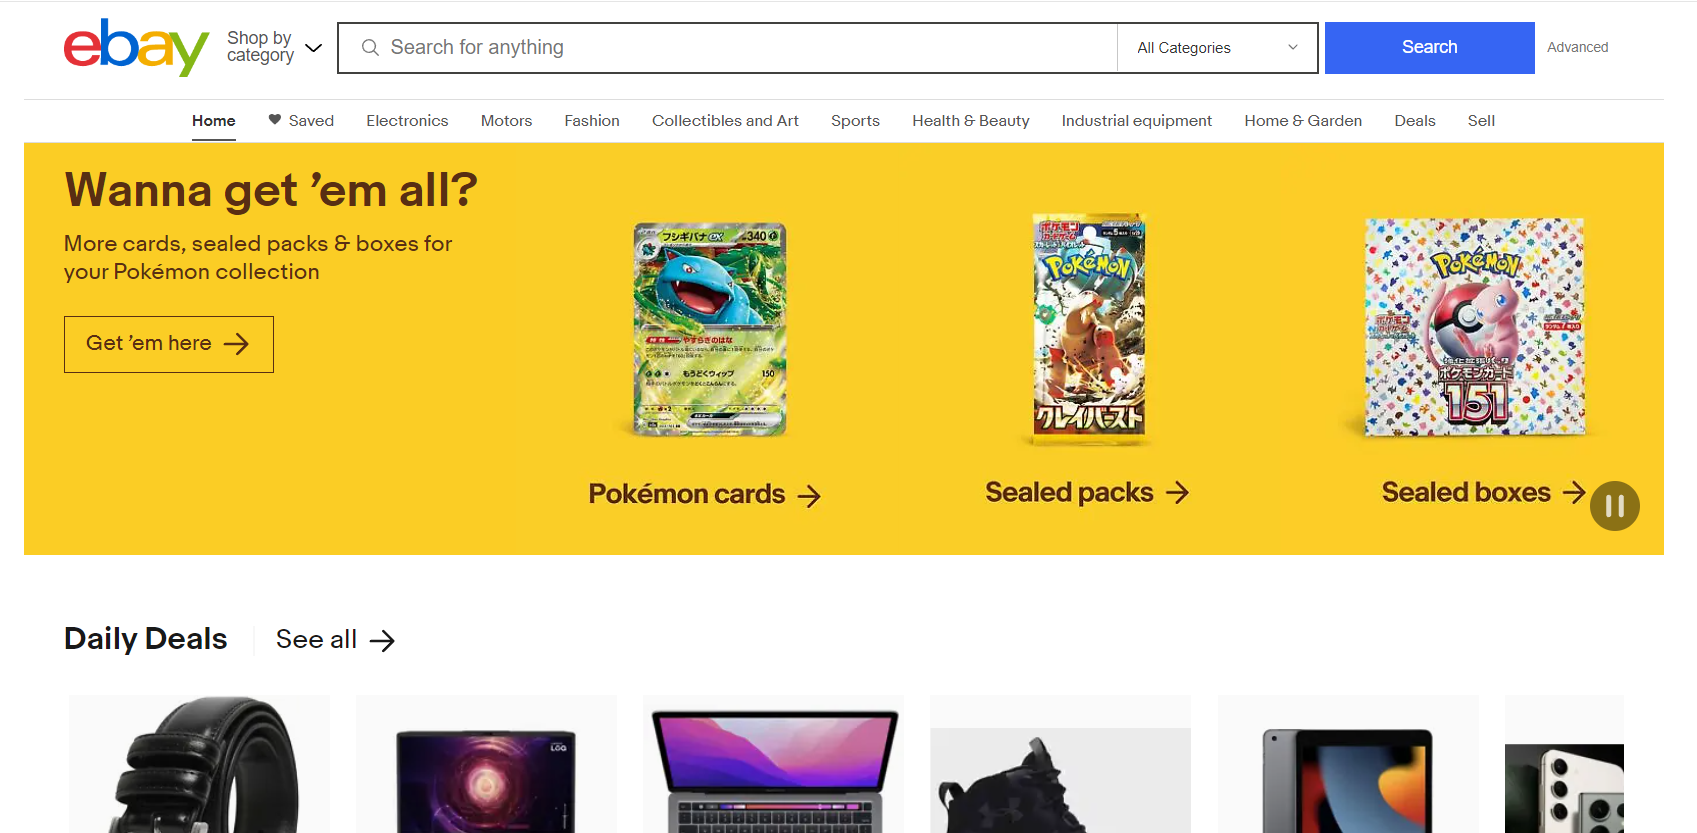Click the arrow next to Pokémon cards
The width and height of the screenshot is (1697, 833).
pyautogui.click(x=809, y=496)
